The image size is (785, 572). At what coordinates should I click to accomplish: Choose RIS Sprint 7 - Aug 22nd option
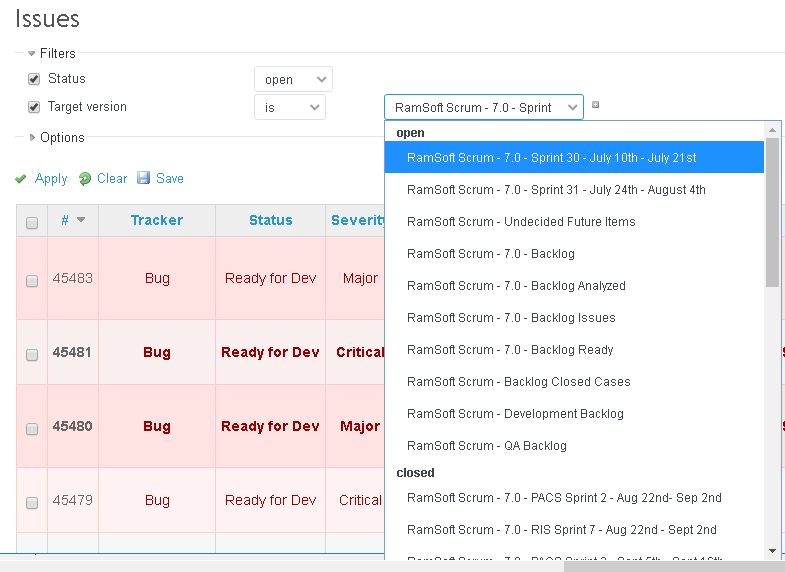tap(574, 530)
